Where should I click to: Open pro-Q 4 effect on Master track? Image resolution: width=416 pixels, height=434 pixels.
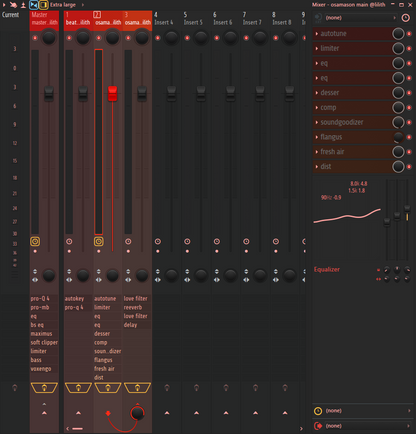[x=44, y=299]
